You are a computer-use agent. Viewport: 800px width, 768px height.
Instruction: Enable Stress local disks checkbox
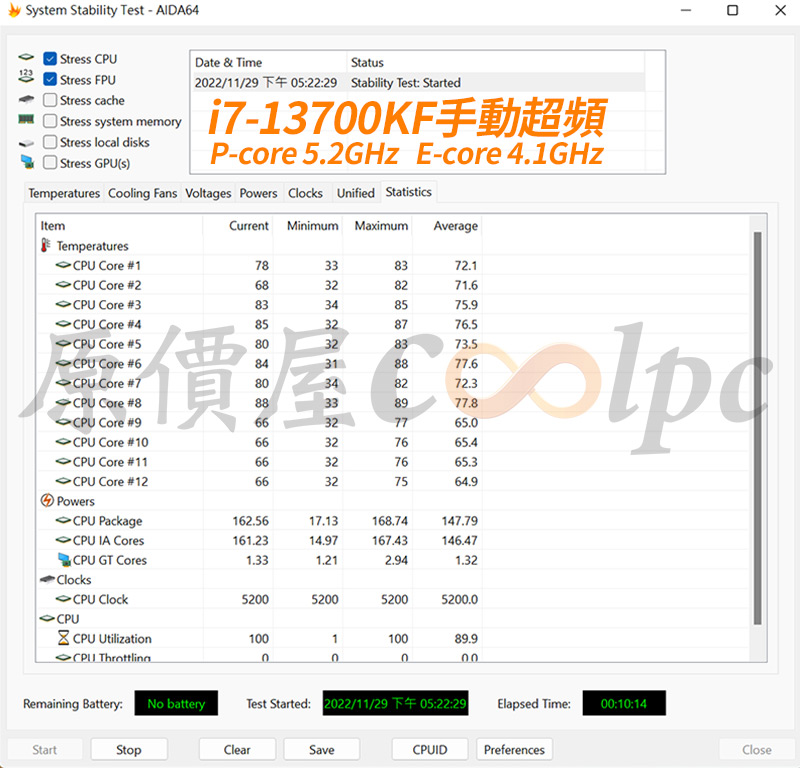[x=50, y=142]
